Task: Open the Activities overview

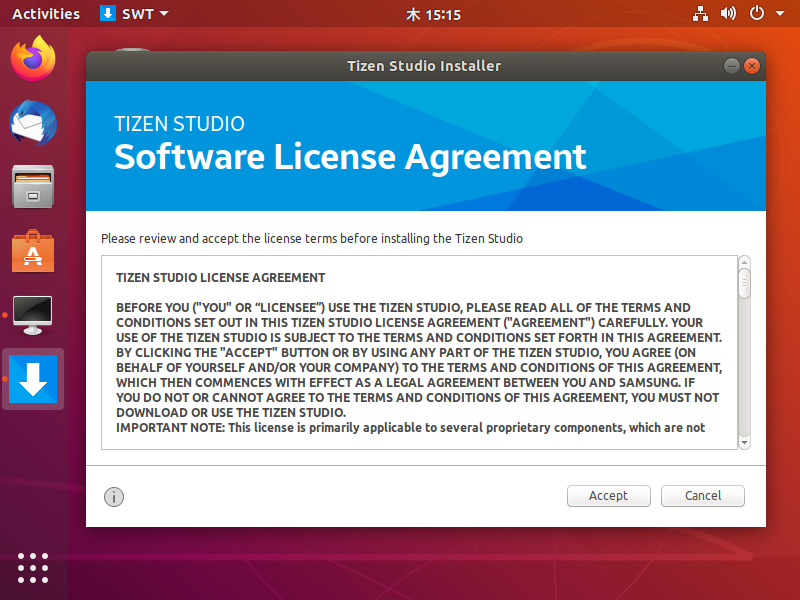Action: 45,13
